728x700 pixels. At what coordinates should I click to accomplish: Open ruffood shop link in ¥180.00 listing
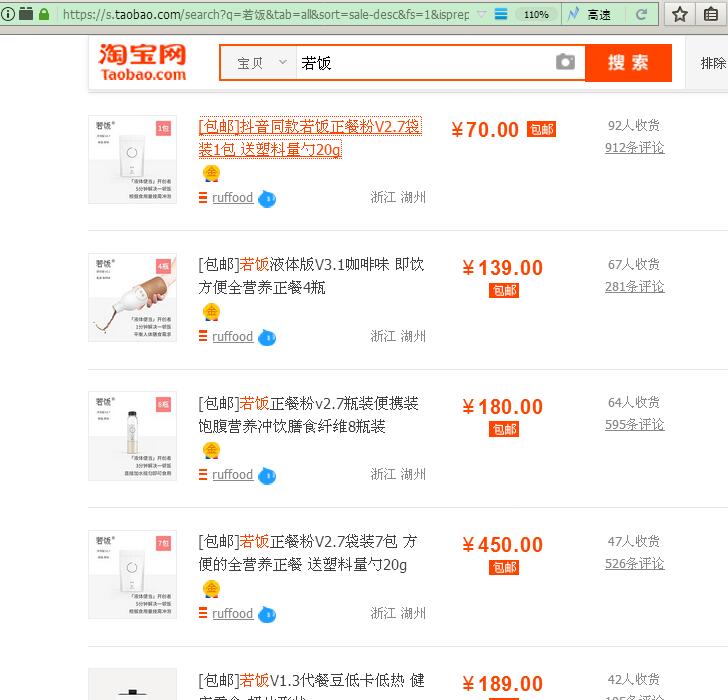[233, 474]
